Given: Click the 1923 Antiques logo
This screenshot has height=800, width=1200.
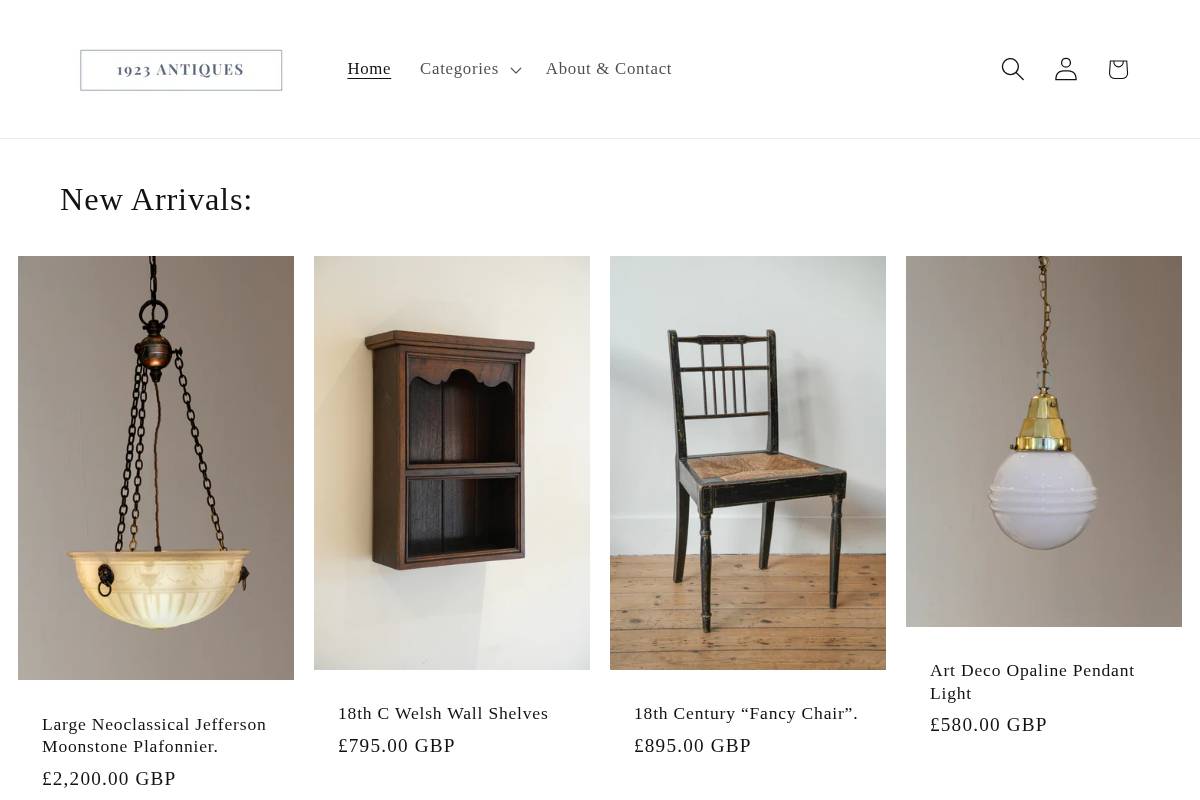Looking at the screenshot, I should tap(180, 69).
